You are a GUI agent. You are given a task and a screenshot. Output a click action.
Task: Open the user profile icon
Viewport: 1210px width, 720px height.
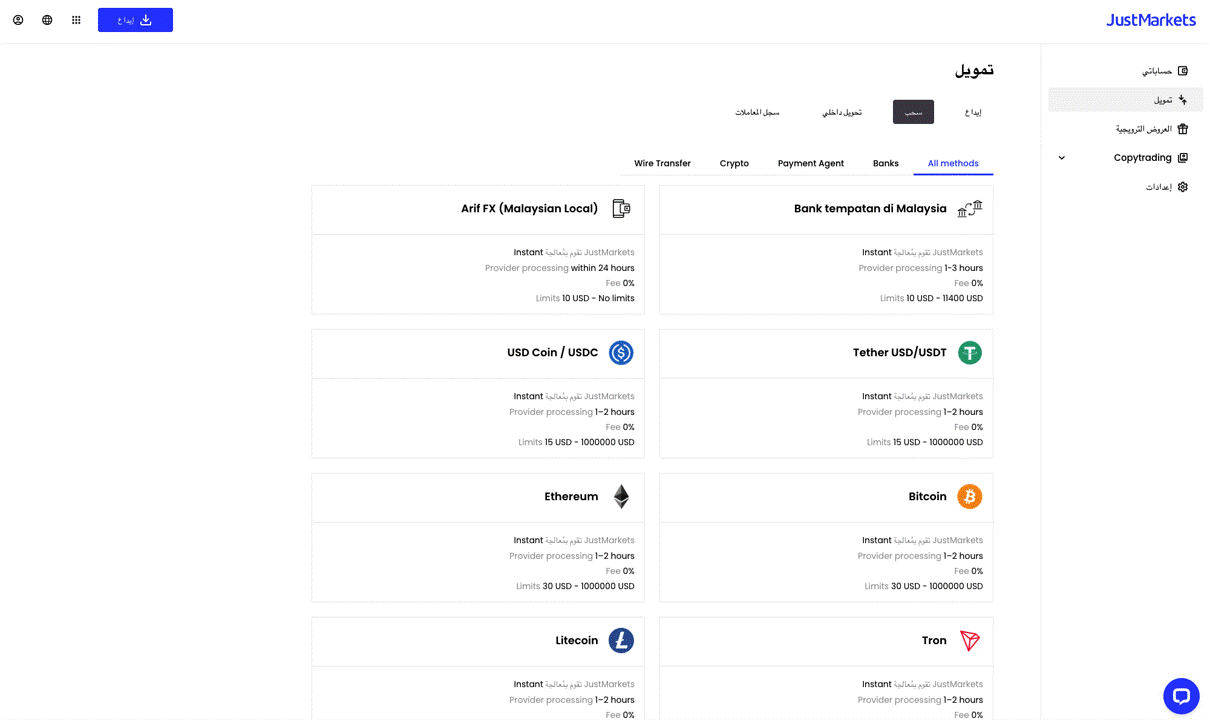click(x=18, y=20)
